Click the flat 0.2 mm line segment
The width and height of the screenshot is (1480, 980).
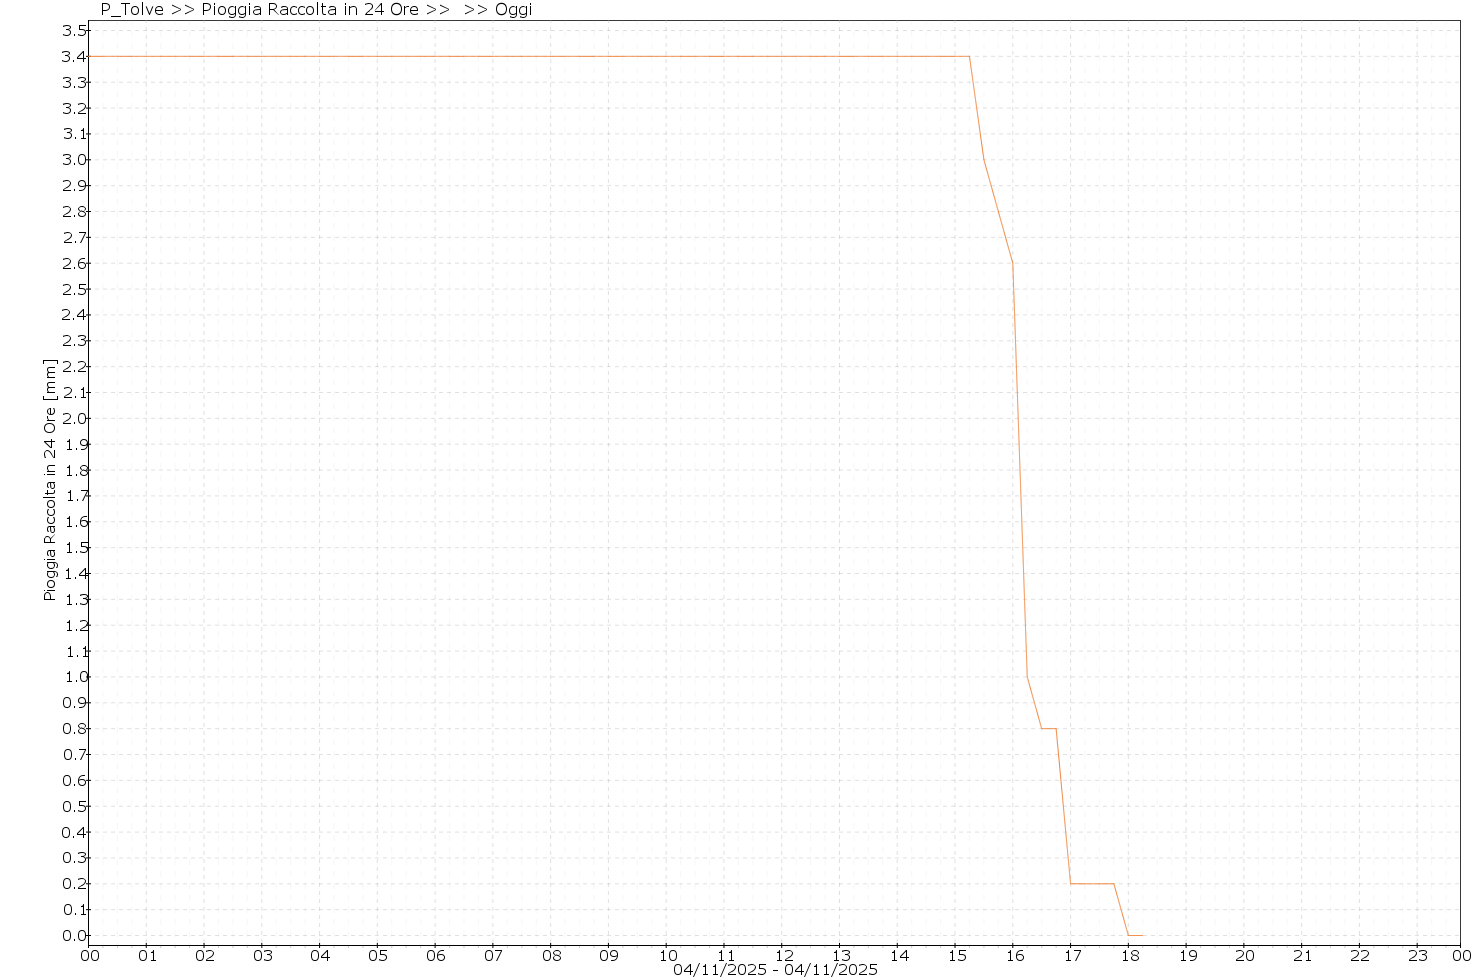1092,884
